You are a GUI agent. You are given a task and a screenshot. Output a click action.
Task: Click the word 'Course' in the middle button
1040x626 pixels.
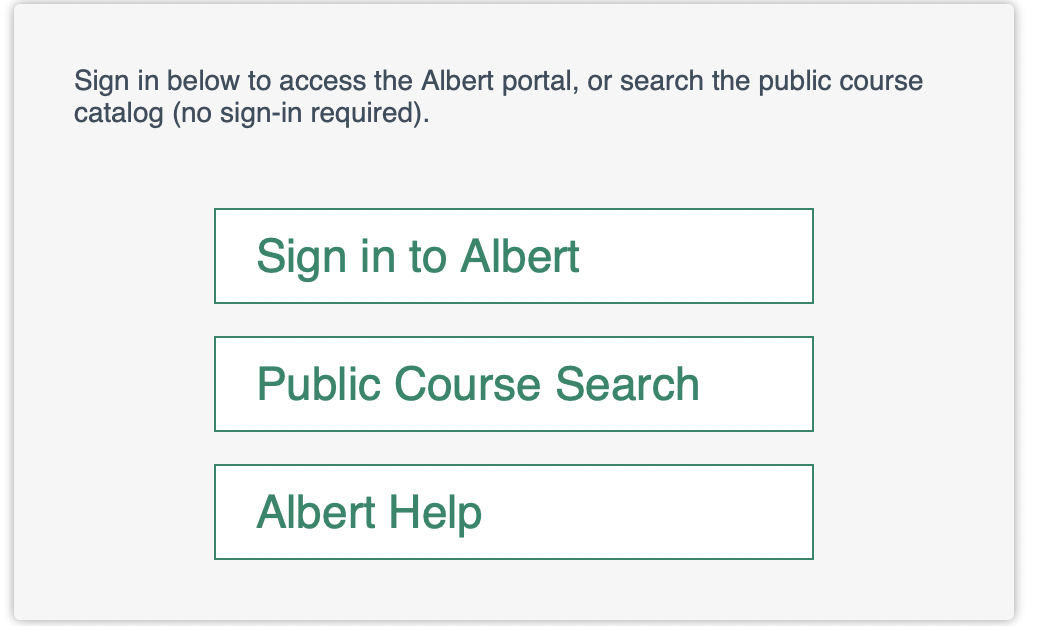pos(467,384)
